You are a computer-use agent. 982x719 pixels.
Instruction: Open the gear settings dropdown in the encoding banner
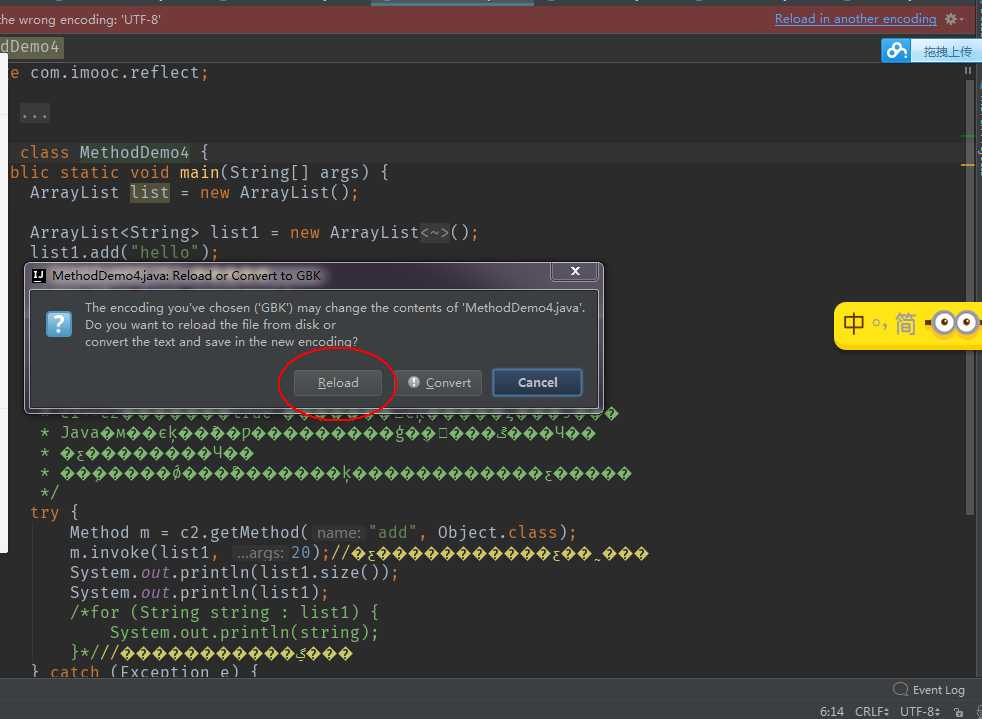(953, 19)
